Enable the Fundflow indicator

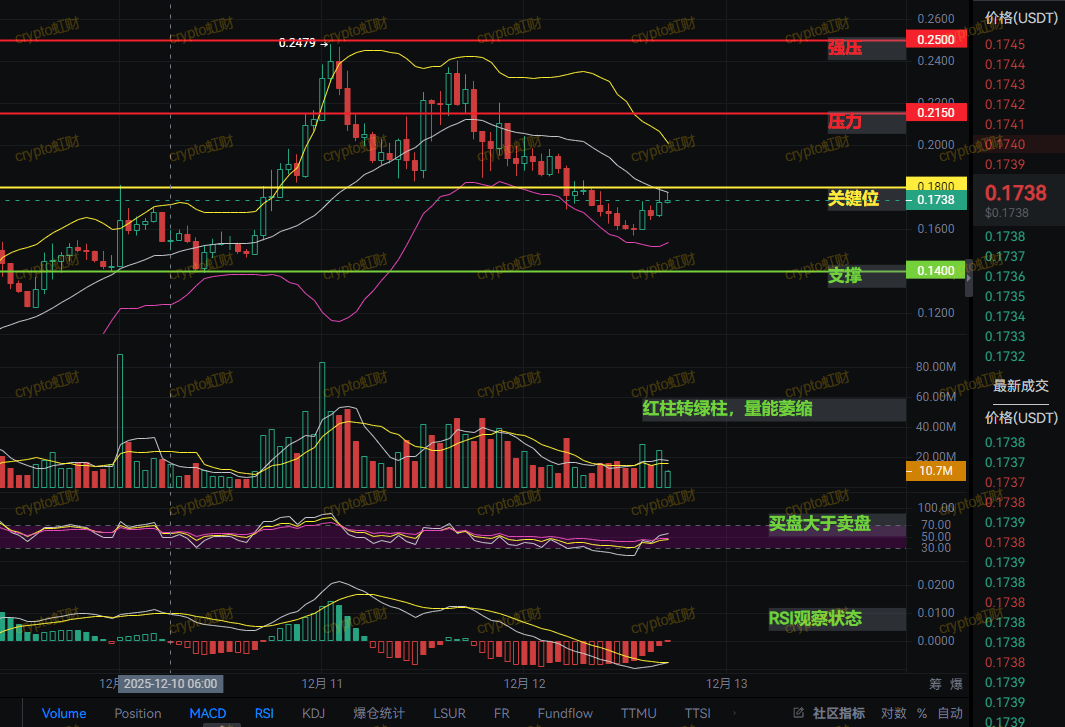click(565, 713)
